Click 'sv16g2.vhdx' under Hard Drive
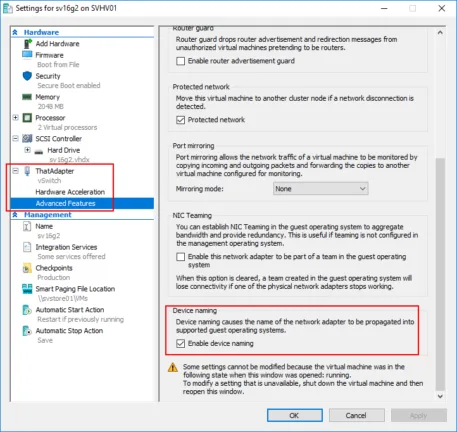 (69, 160)
